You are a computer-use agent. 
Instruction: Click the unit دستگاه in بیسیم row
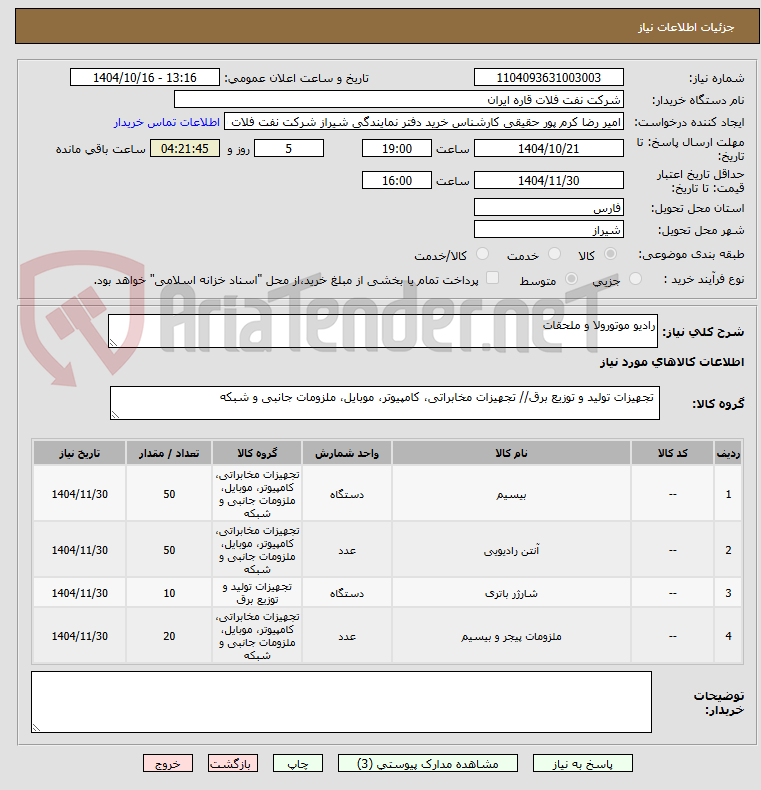click(347, 494)
